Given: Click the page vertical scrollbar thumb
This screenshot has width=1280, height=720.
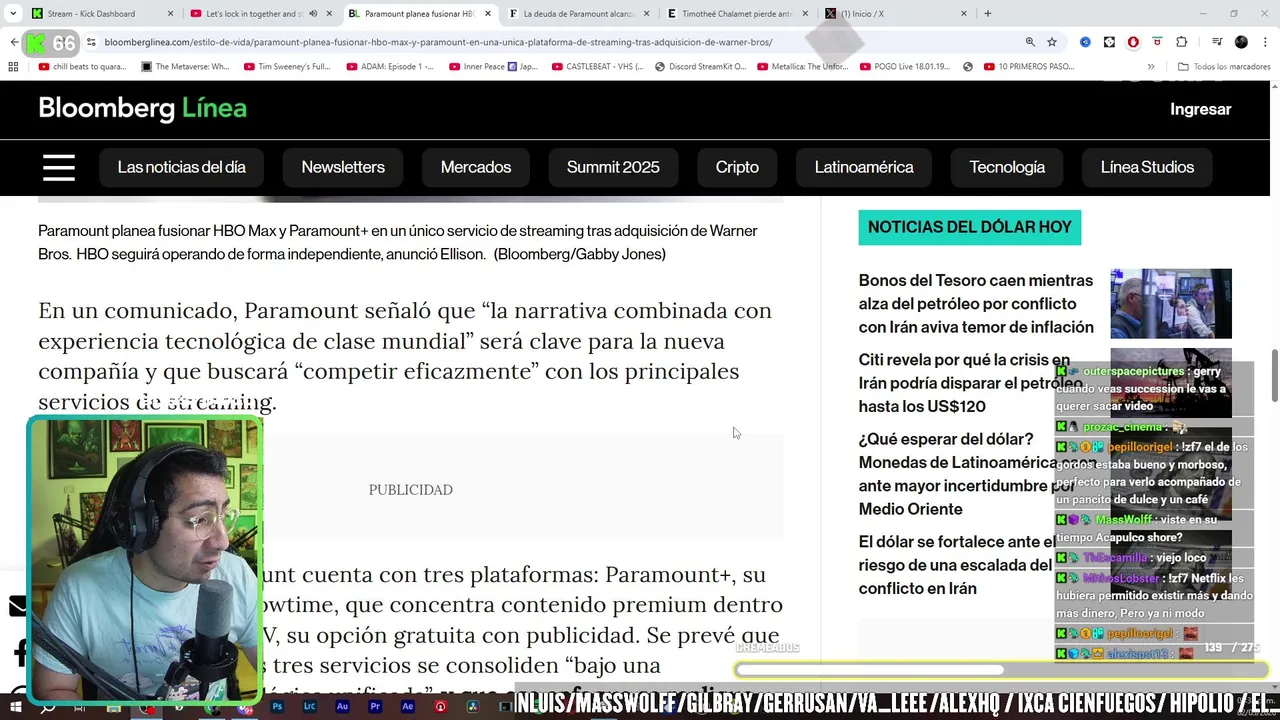Looking at the screenshot, I should [1274, 375].
